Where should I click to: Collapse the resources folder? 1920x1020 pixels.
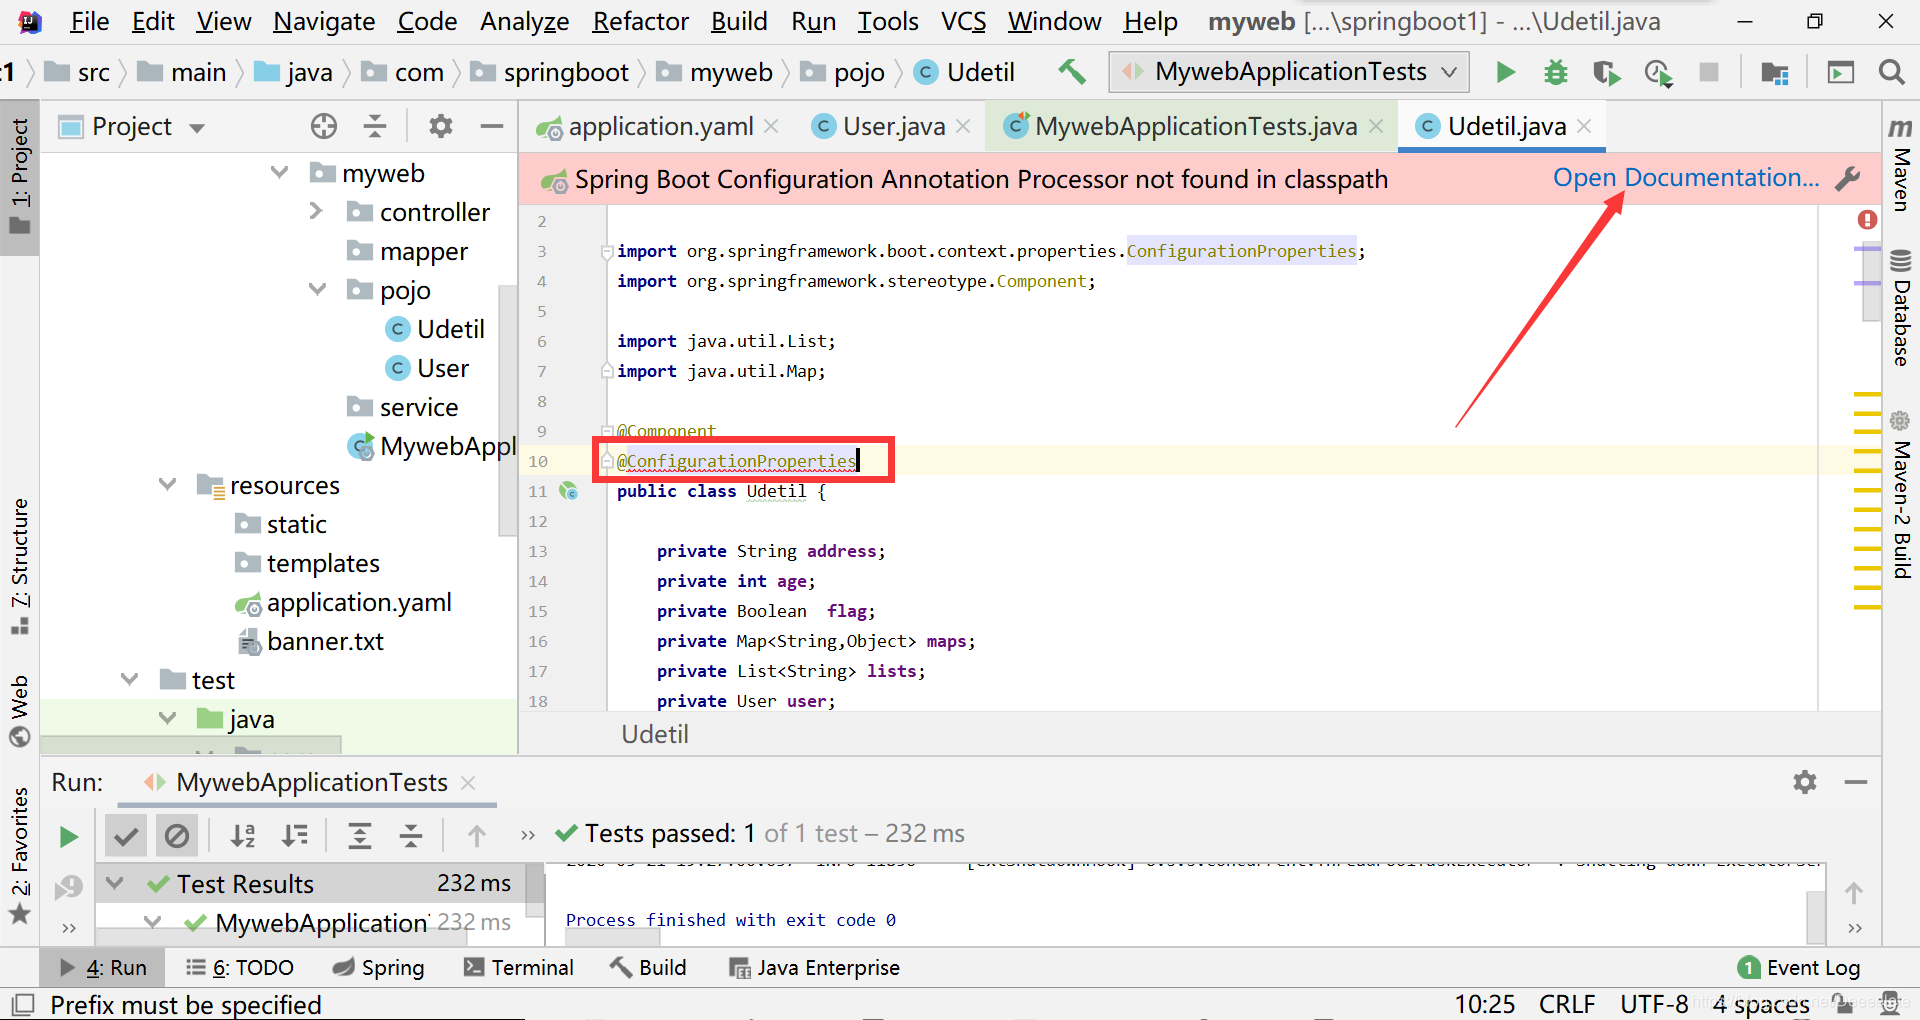point(167,485)
